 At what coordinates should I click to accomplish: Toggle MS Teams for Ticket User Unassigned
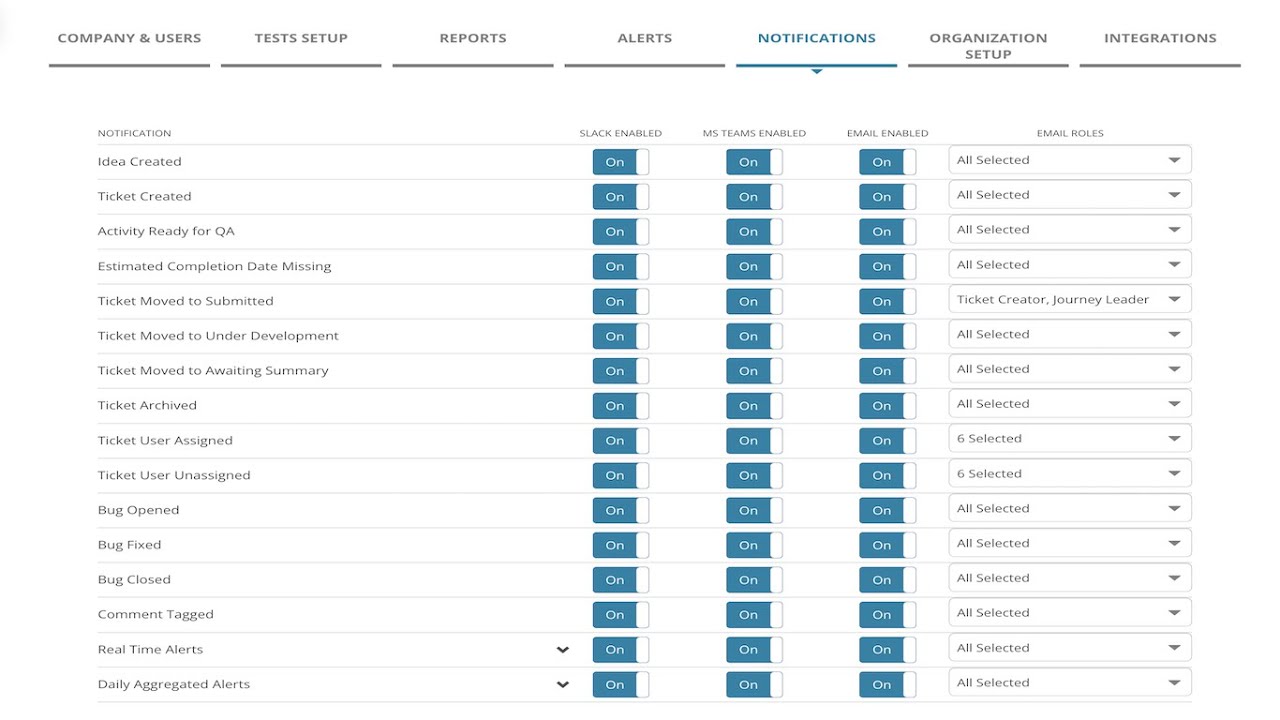coord(754,476)
